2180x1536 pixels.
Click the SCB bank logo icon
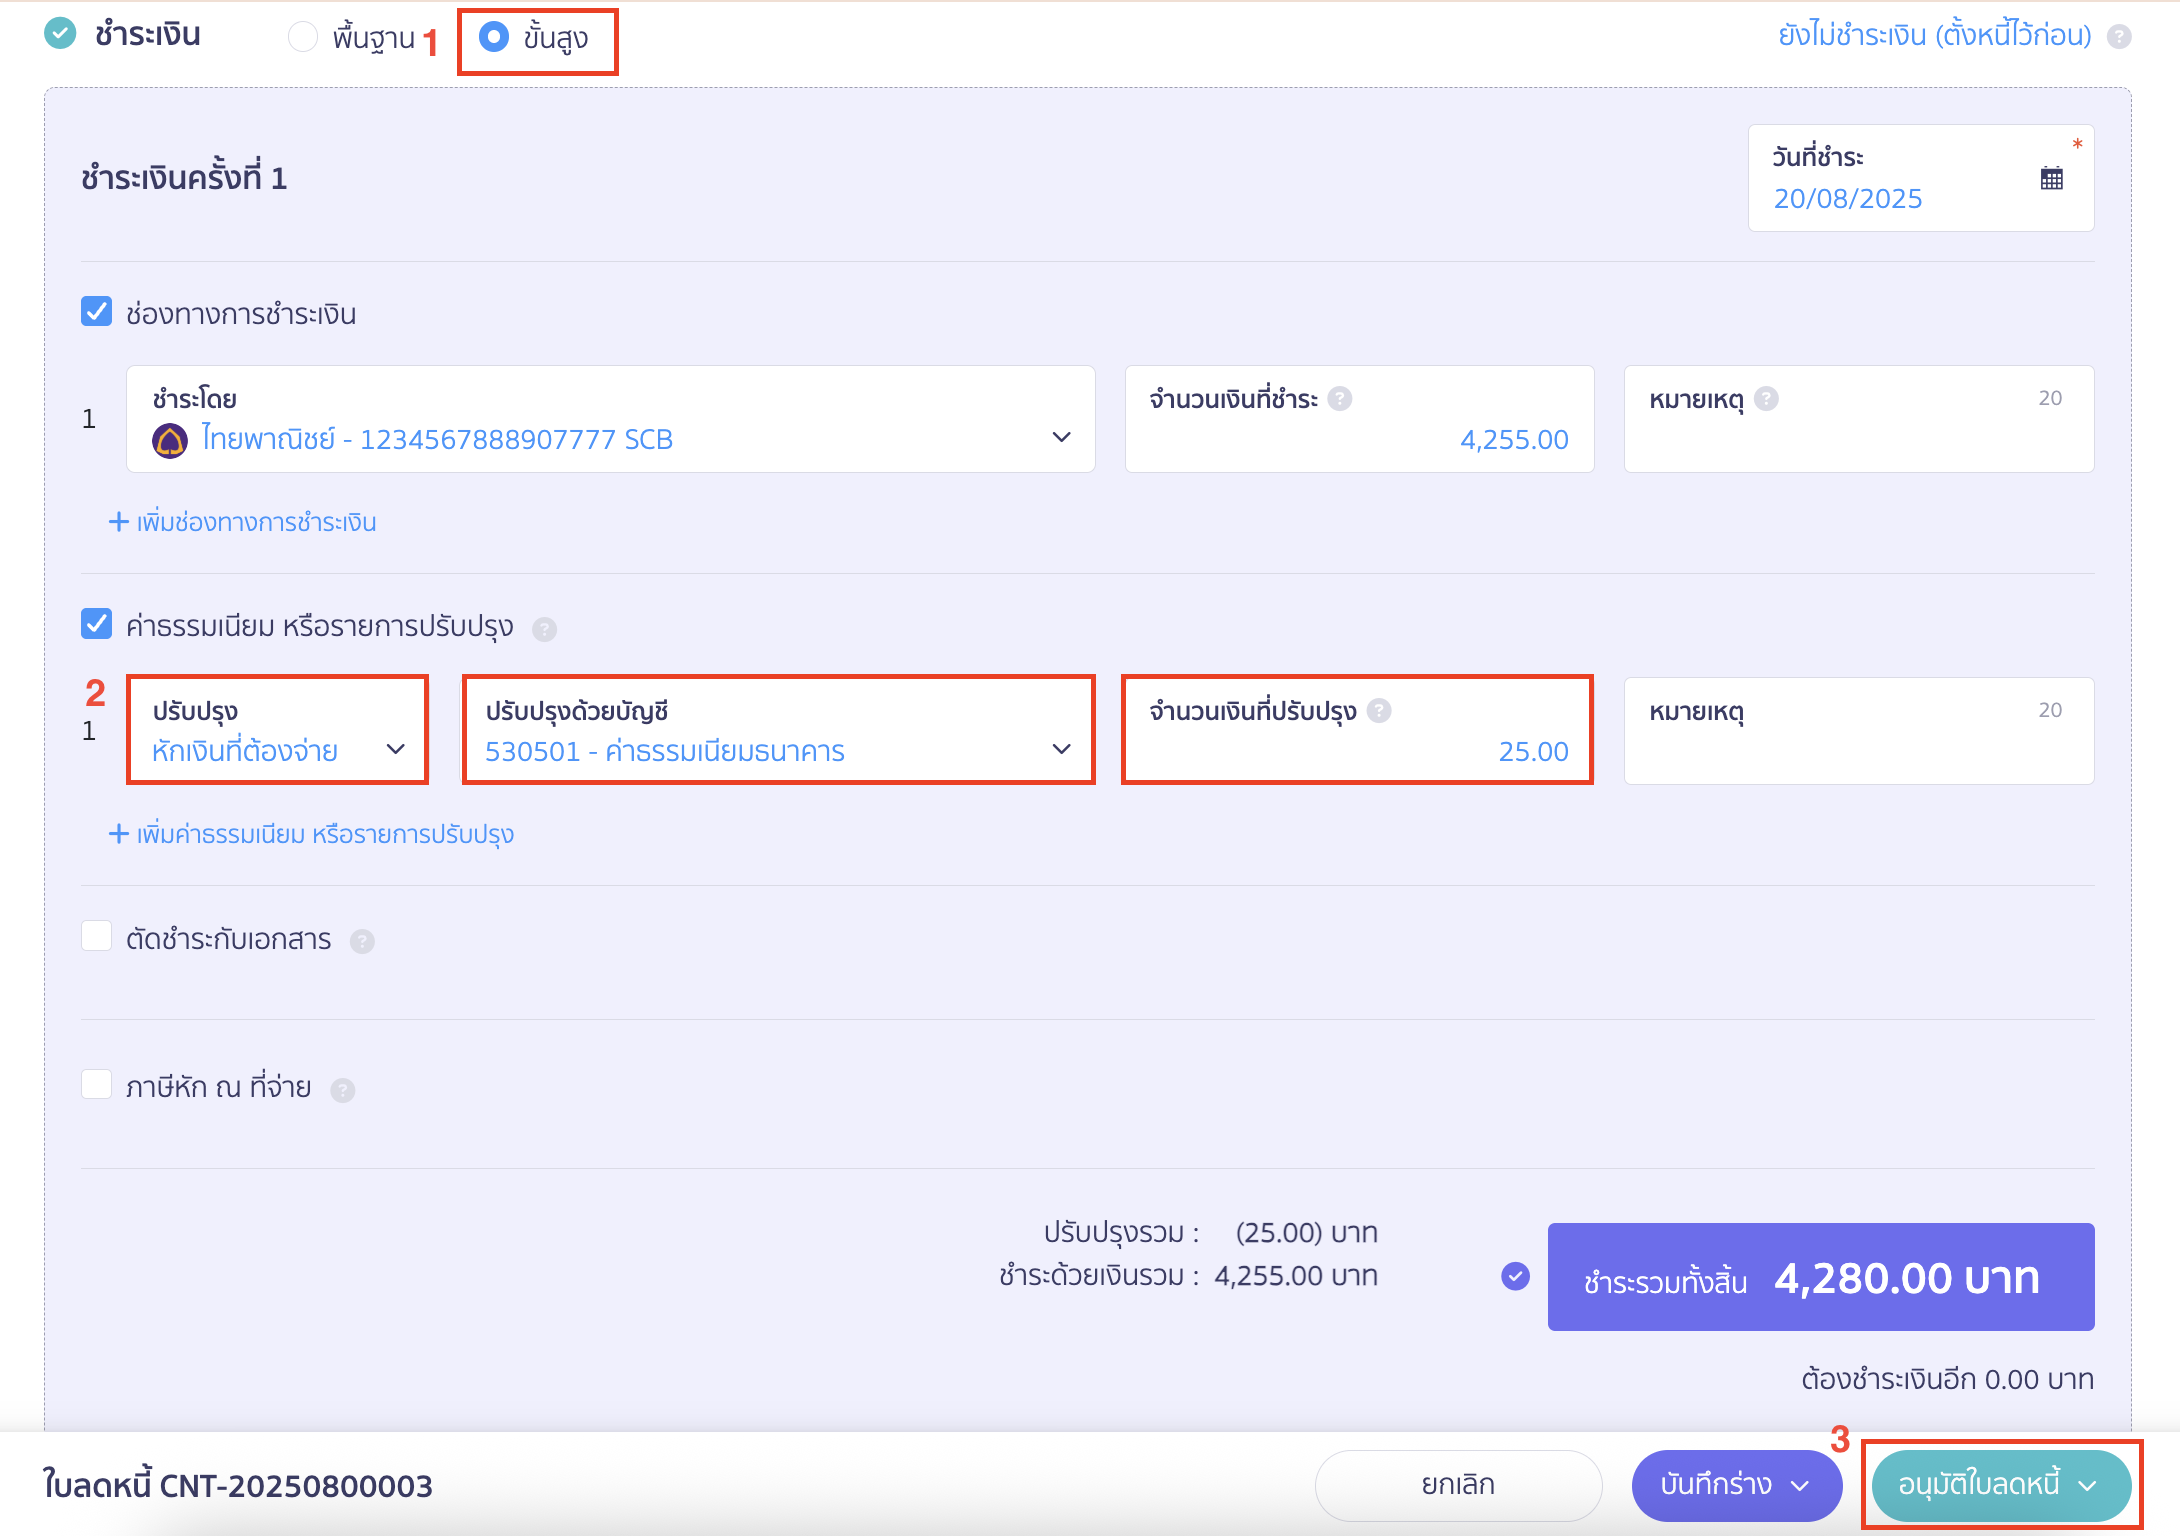(170, 440)
